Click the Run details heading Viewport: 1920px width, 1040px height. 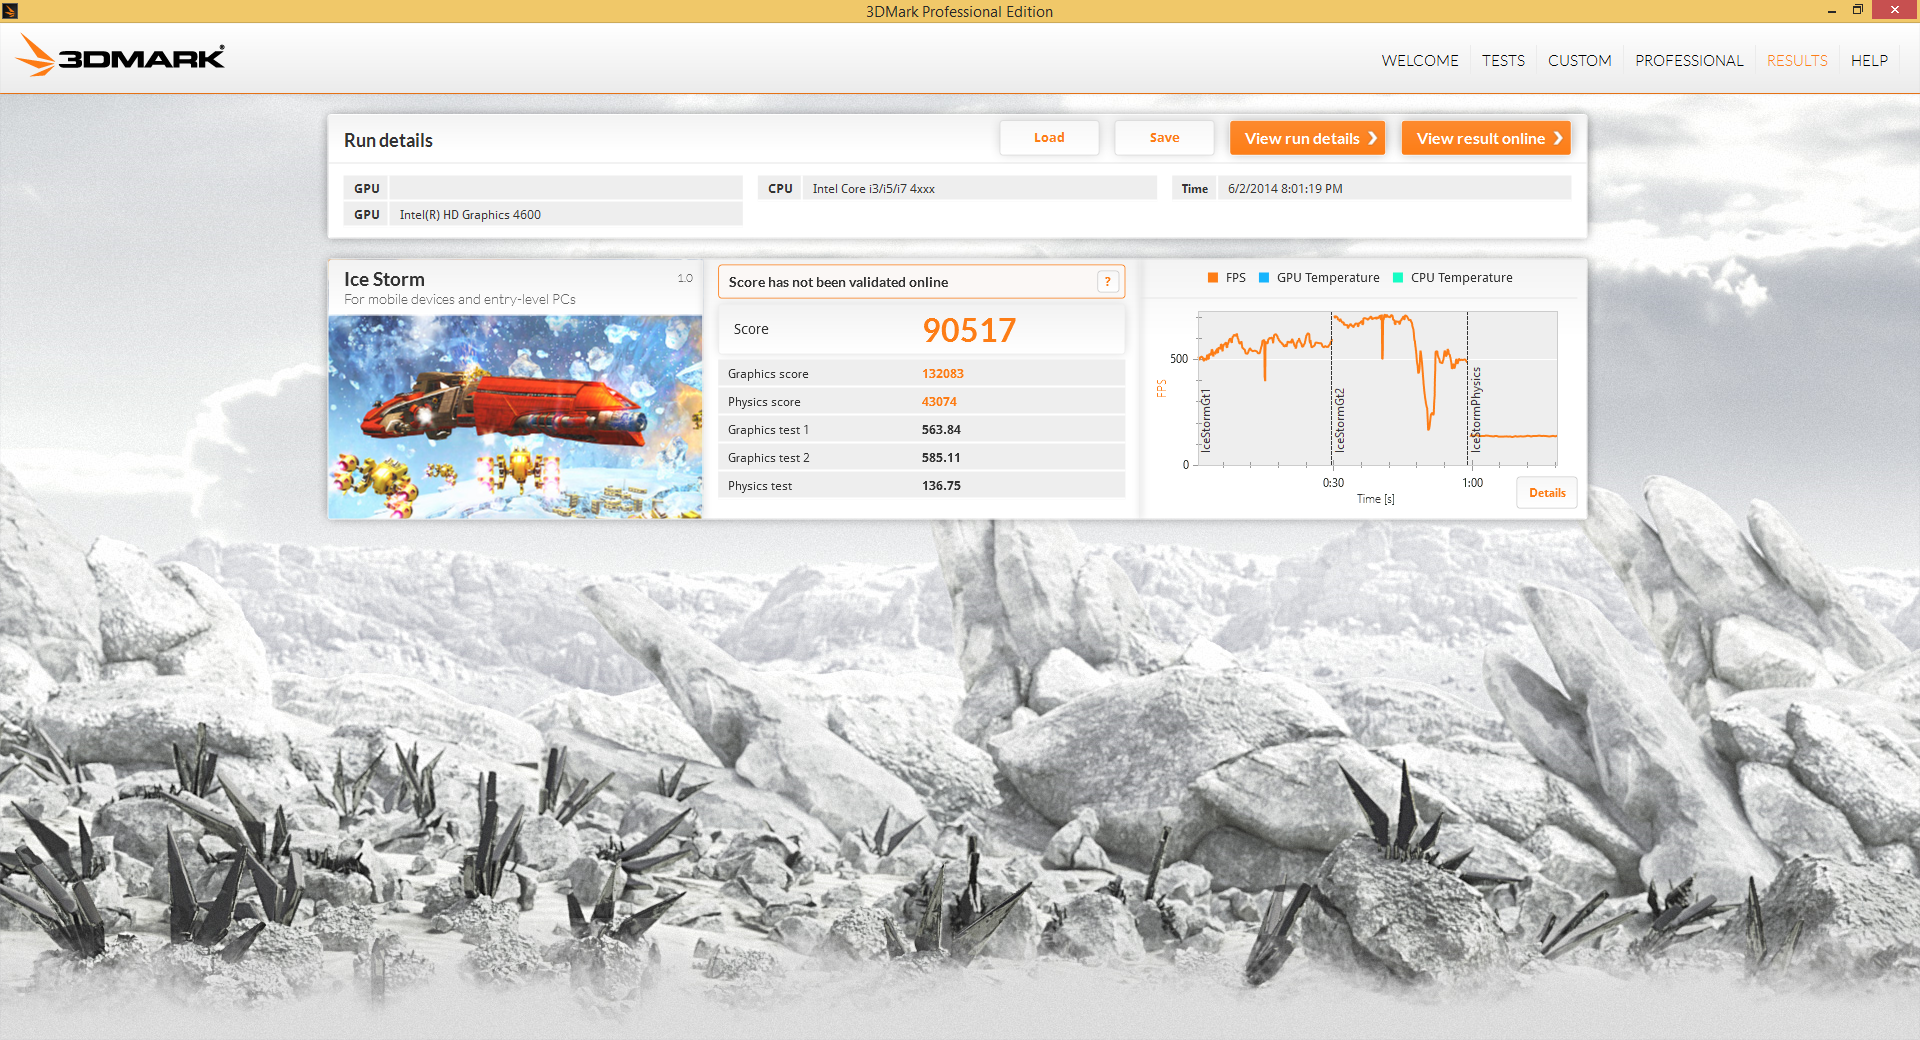coord(388,140)
